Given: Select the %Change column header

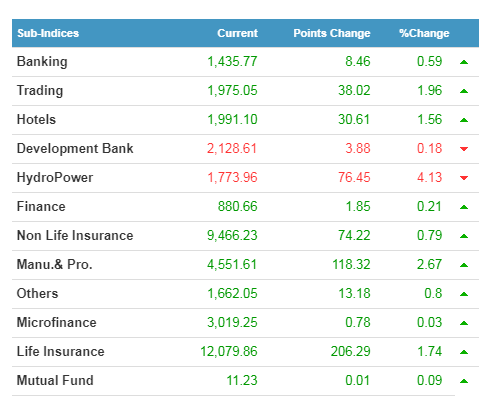Looking at the screenshot, I should [x=424, y=33].
